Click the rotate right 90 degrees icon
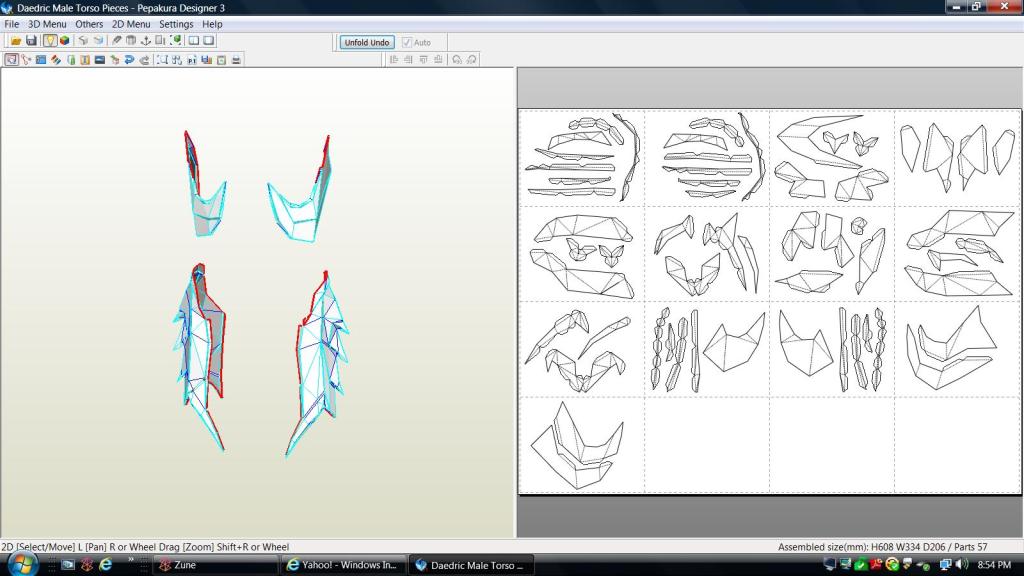The height and width of the screenshot is (576, 1024). click(471, 59)
